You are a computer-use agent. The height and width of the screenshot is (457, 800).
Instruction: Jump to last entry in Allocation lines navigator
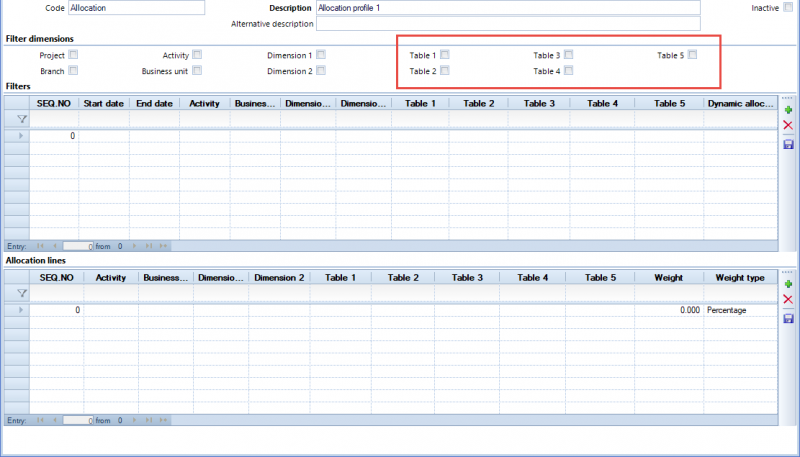(x=148, y=420)
